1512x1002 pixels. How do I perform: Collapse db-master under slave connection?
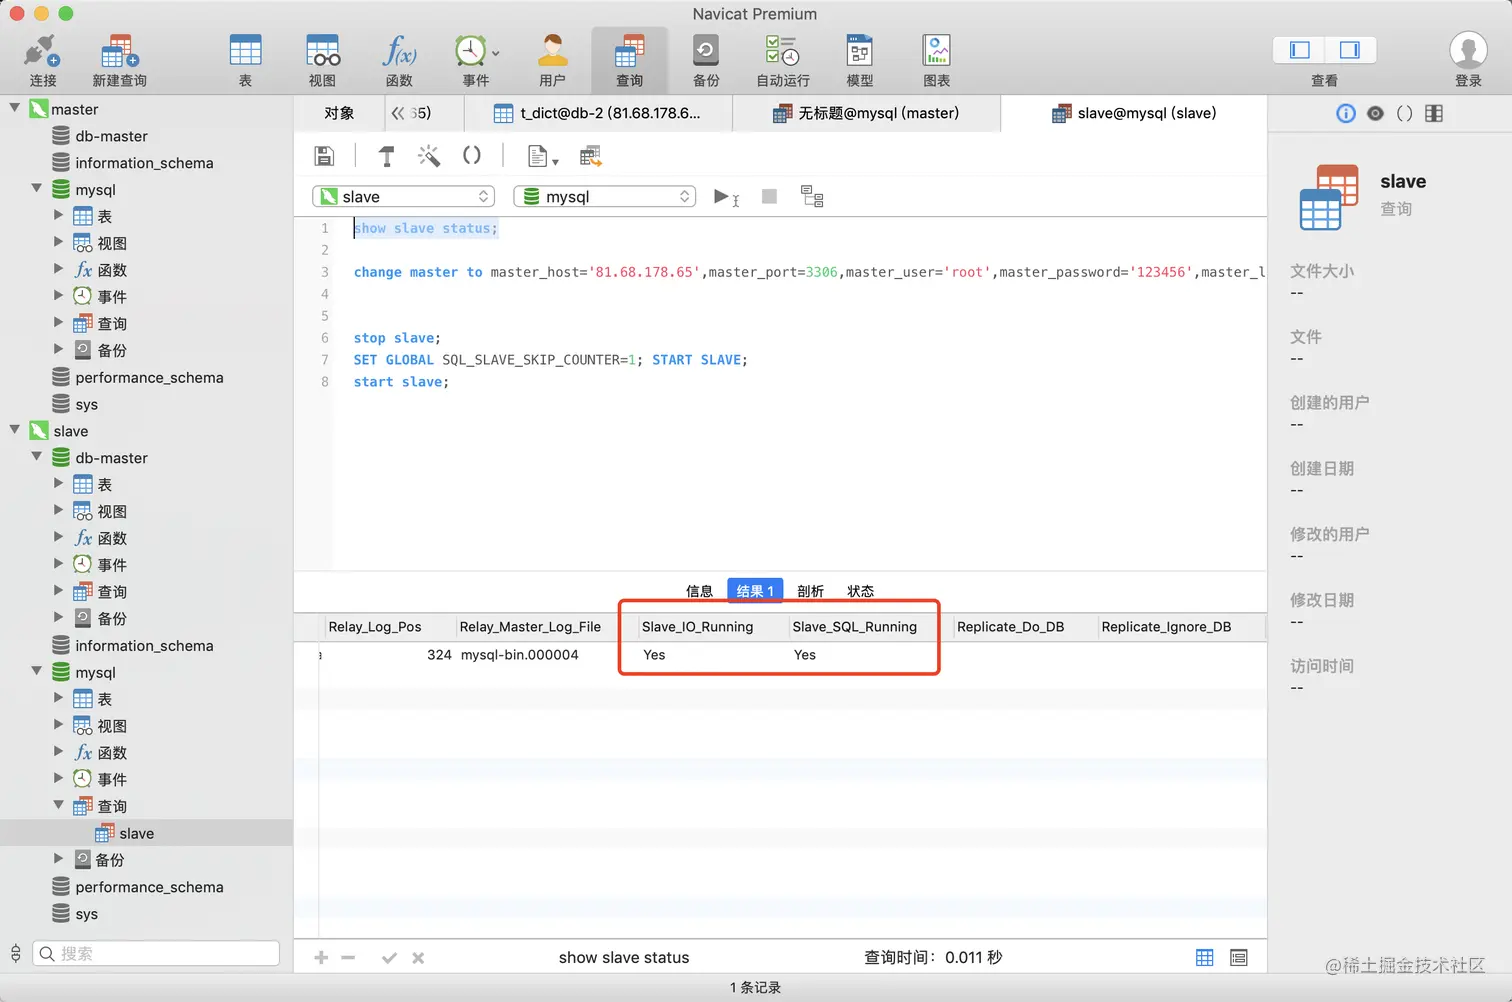pos(37,457)
